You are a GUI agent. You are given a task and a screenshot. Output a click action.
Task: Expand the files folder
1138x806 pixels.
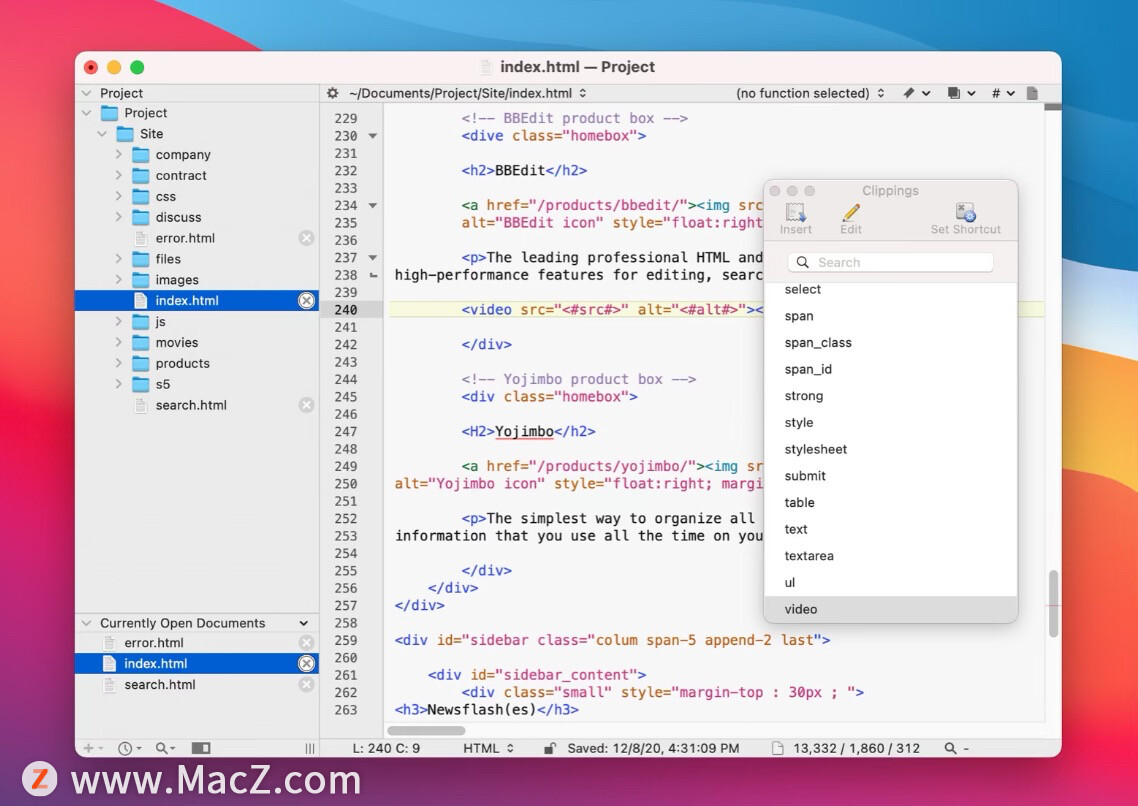(118, 258)
